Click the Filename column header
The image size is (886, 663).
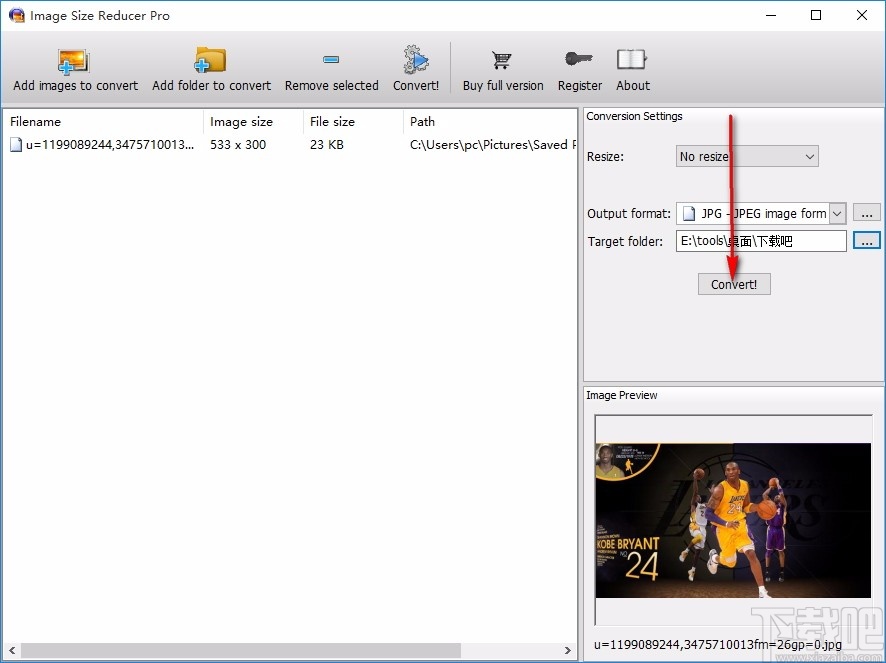[35, 121]
